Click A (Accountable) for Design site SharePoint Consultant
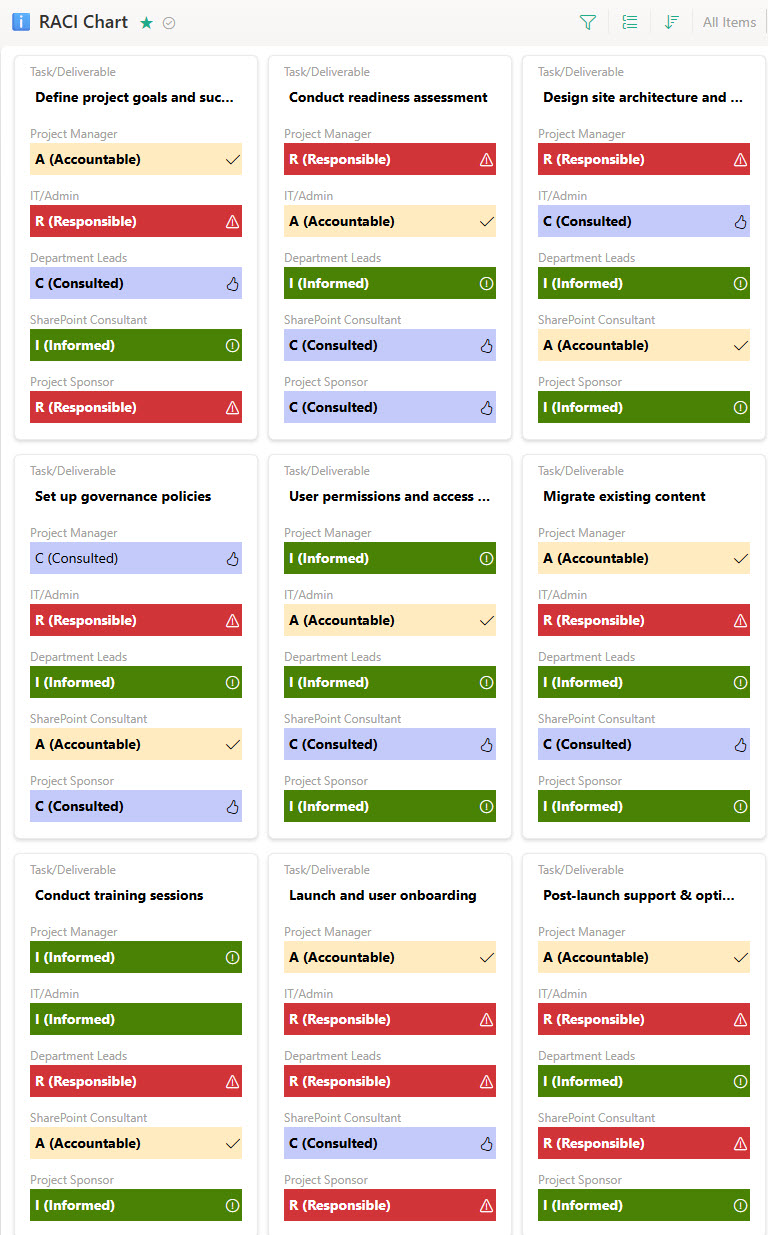 coord(644,345)
